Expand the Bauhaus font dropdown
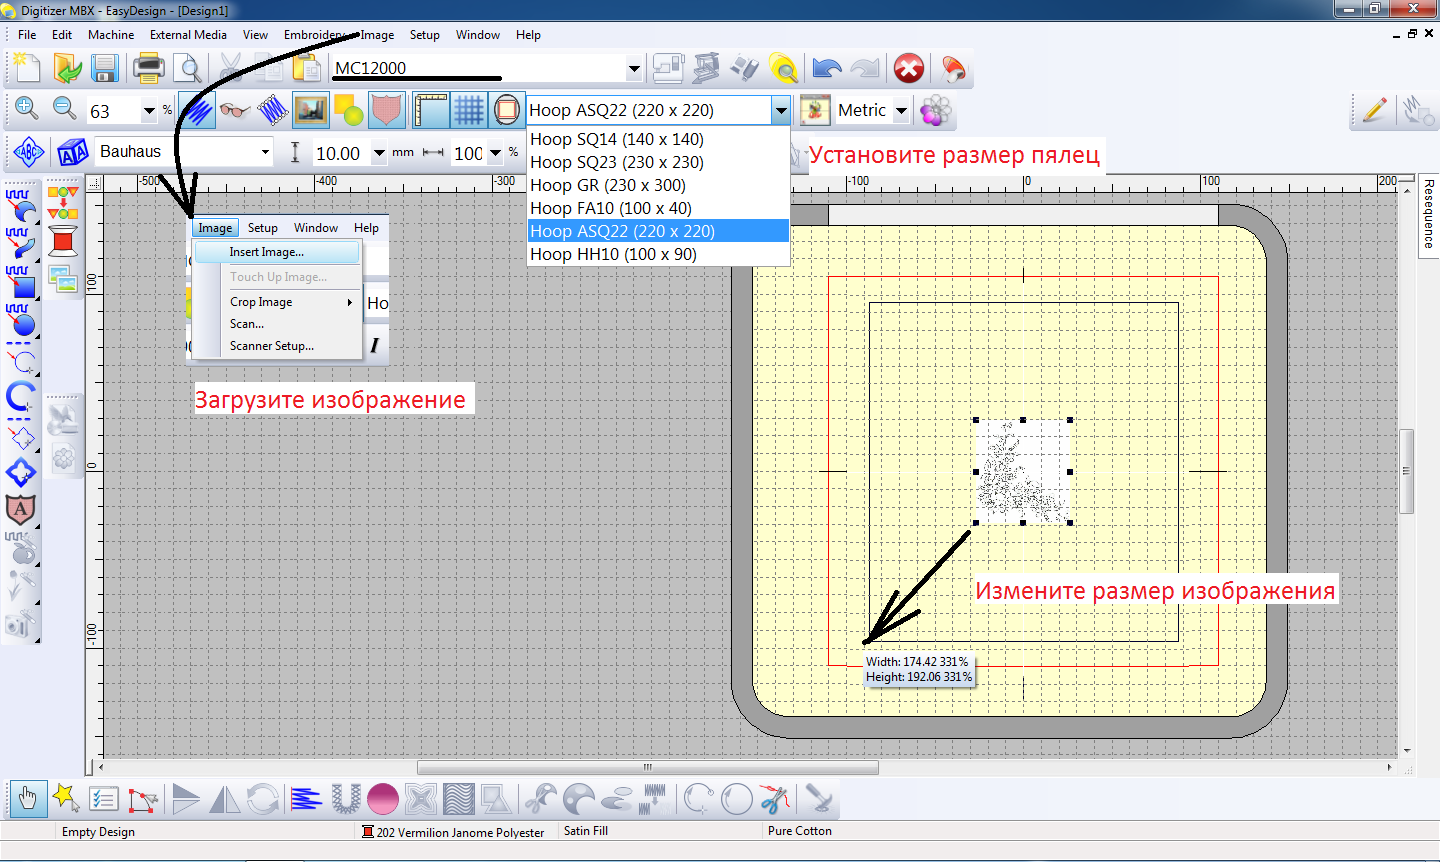The width and height of the screenshot is (1440, 862). click(265, 152)
